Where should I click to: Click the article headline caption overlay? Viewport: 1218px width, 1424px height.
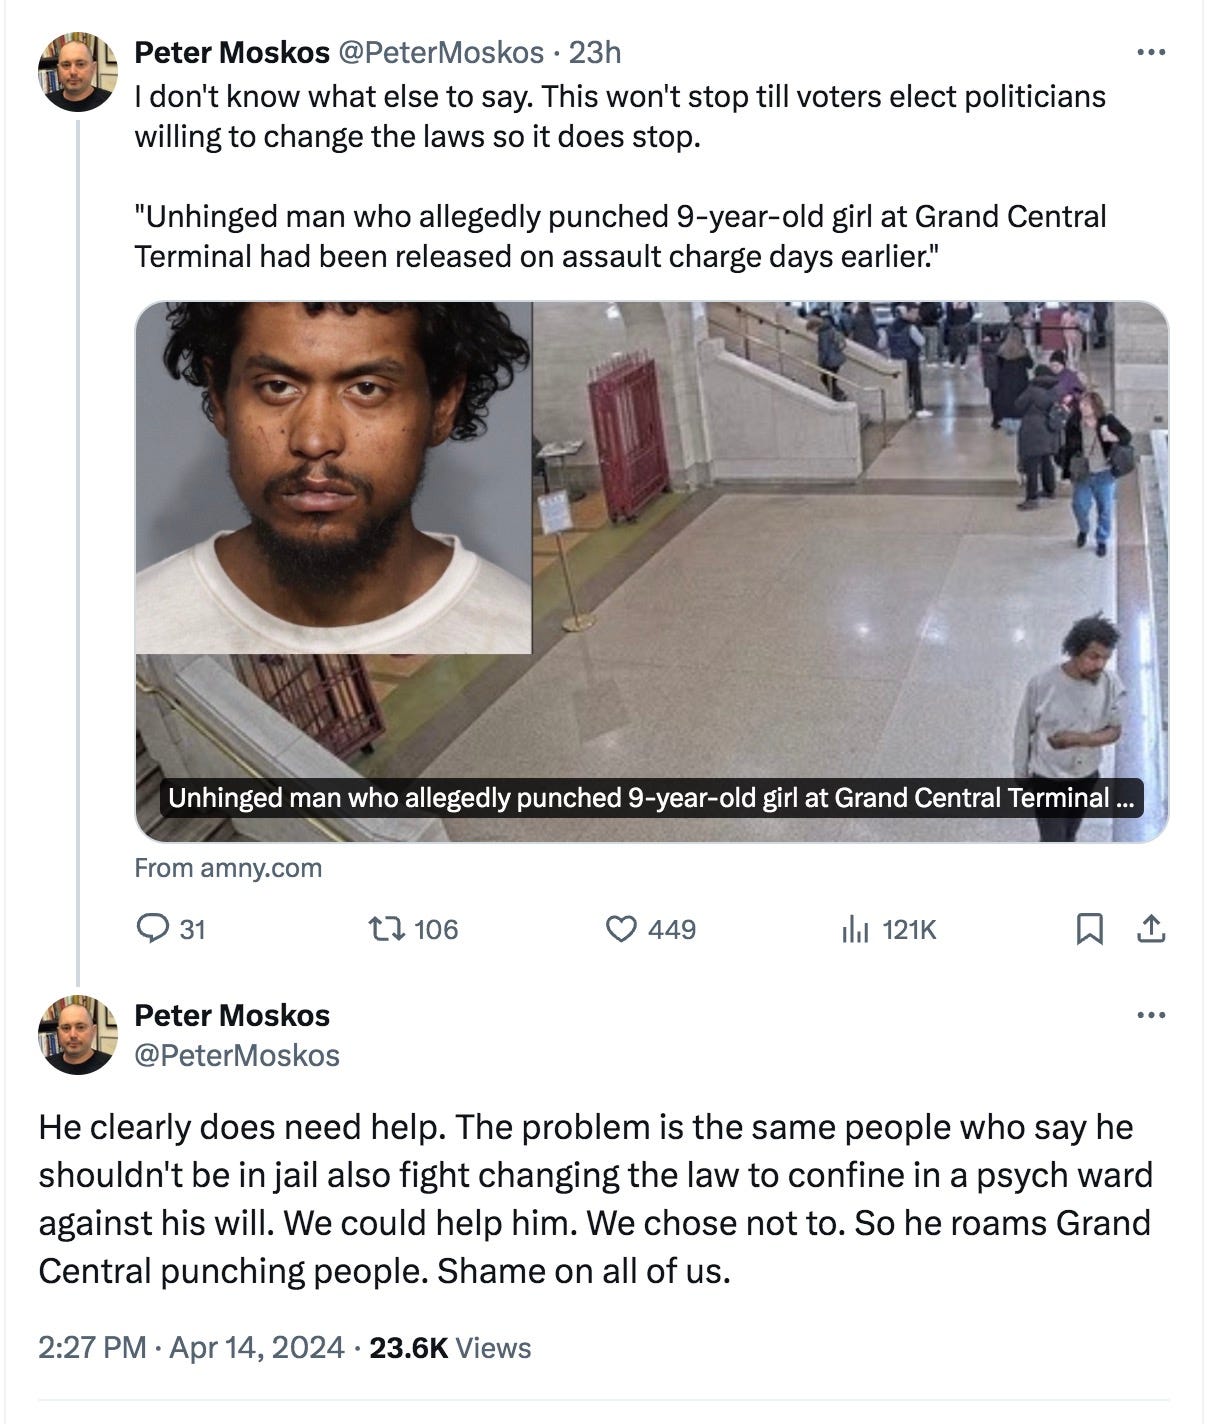click(x=651, y=798)
